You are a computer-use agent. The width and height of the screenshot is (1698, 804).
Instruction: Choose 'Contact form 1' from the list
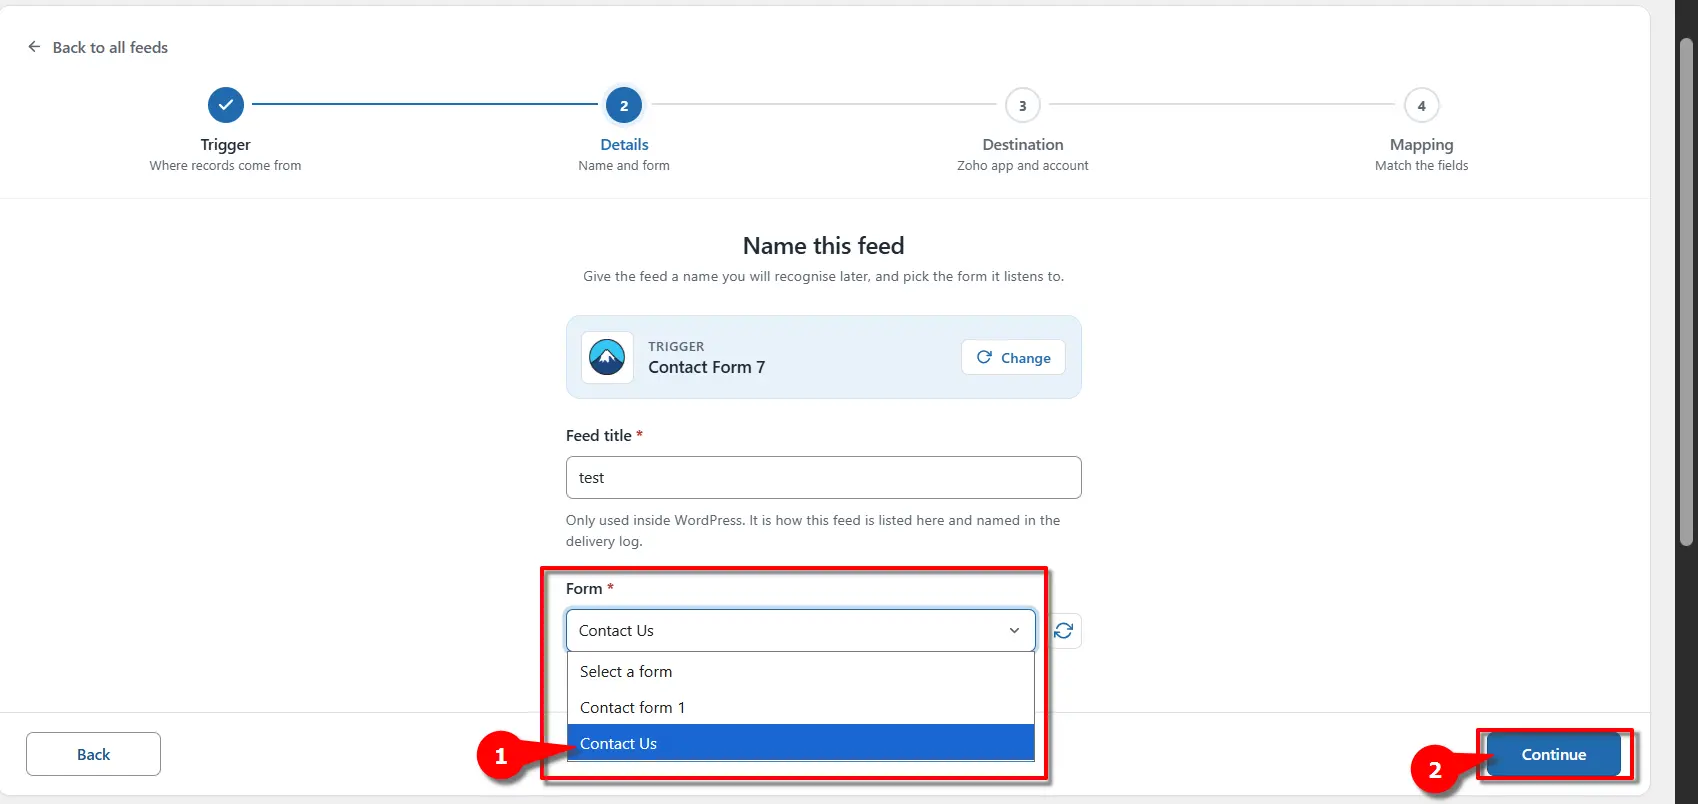pyautogui.click(x=800, y=707)
